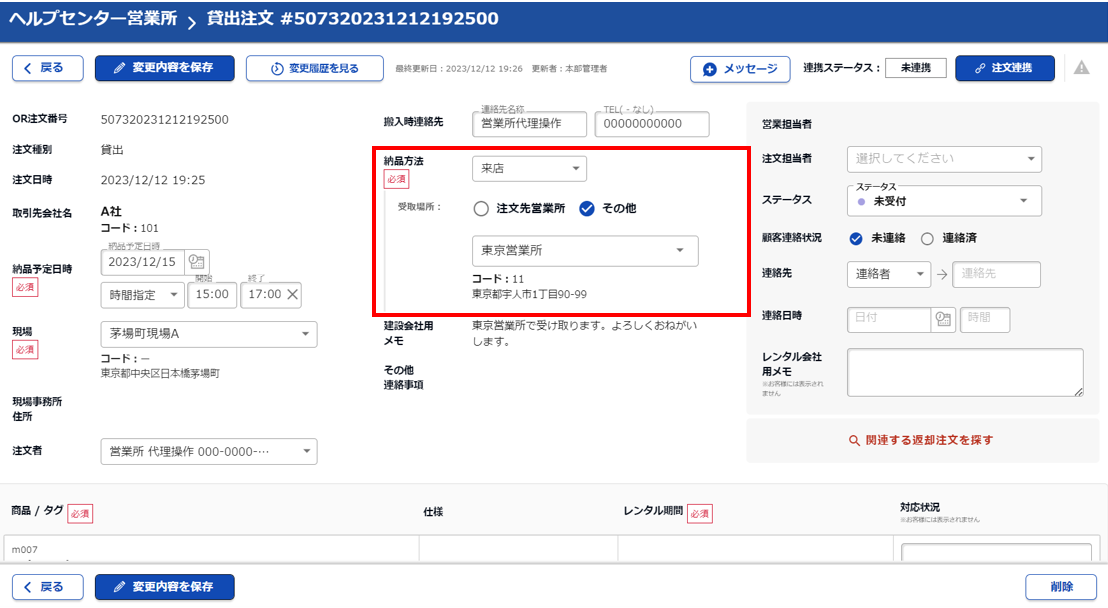Select その他 pickup location option
The height and width of the screenshot is (608, 1108).
pyautogui.click(x=587, y=209)
